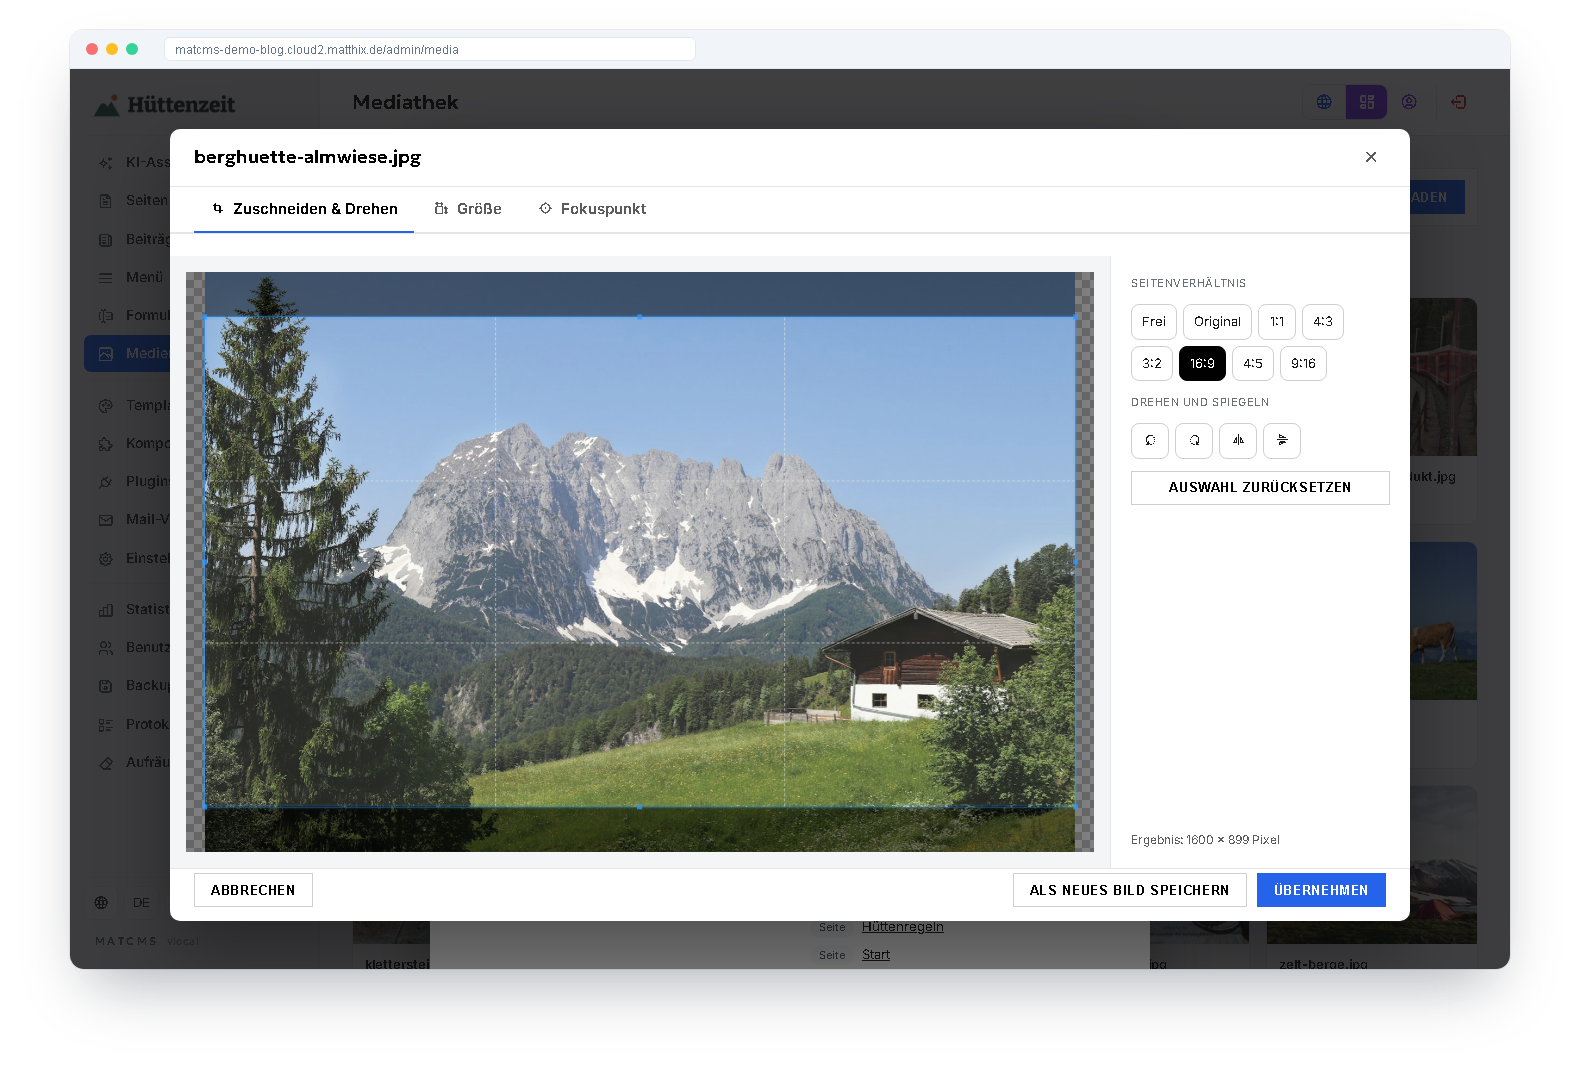The image size is (1580, 1068).
Task: Open the globe icon in the Mediathek header
Action: tap(1324, 102)
